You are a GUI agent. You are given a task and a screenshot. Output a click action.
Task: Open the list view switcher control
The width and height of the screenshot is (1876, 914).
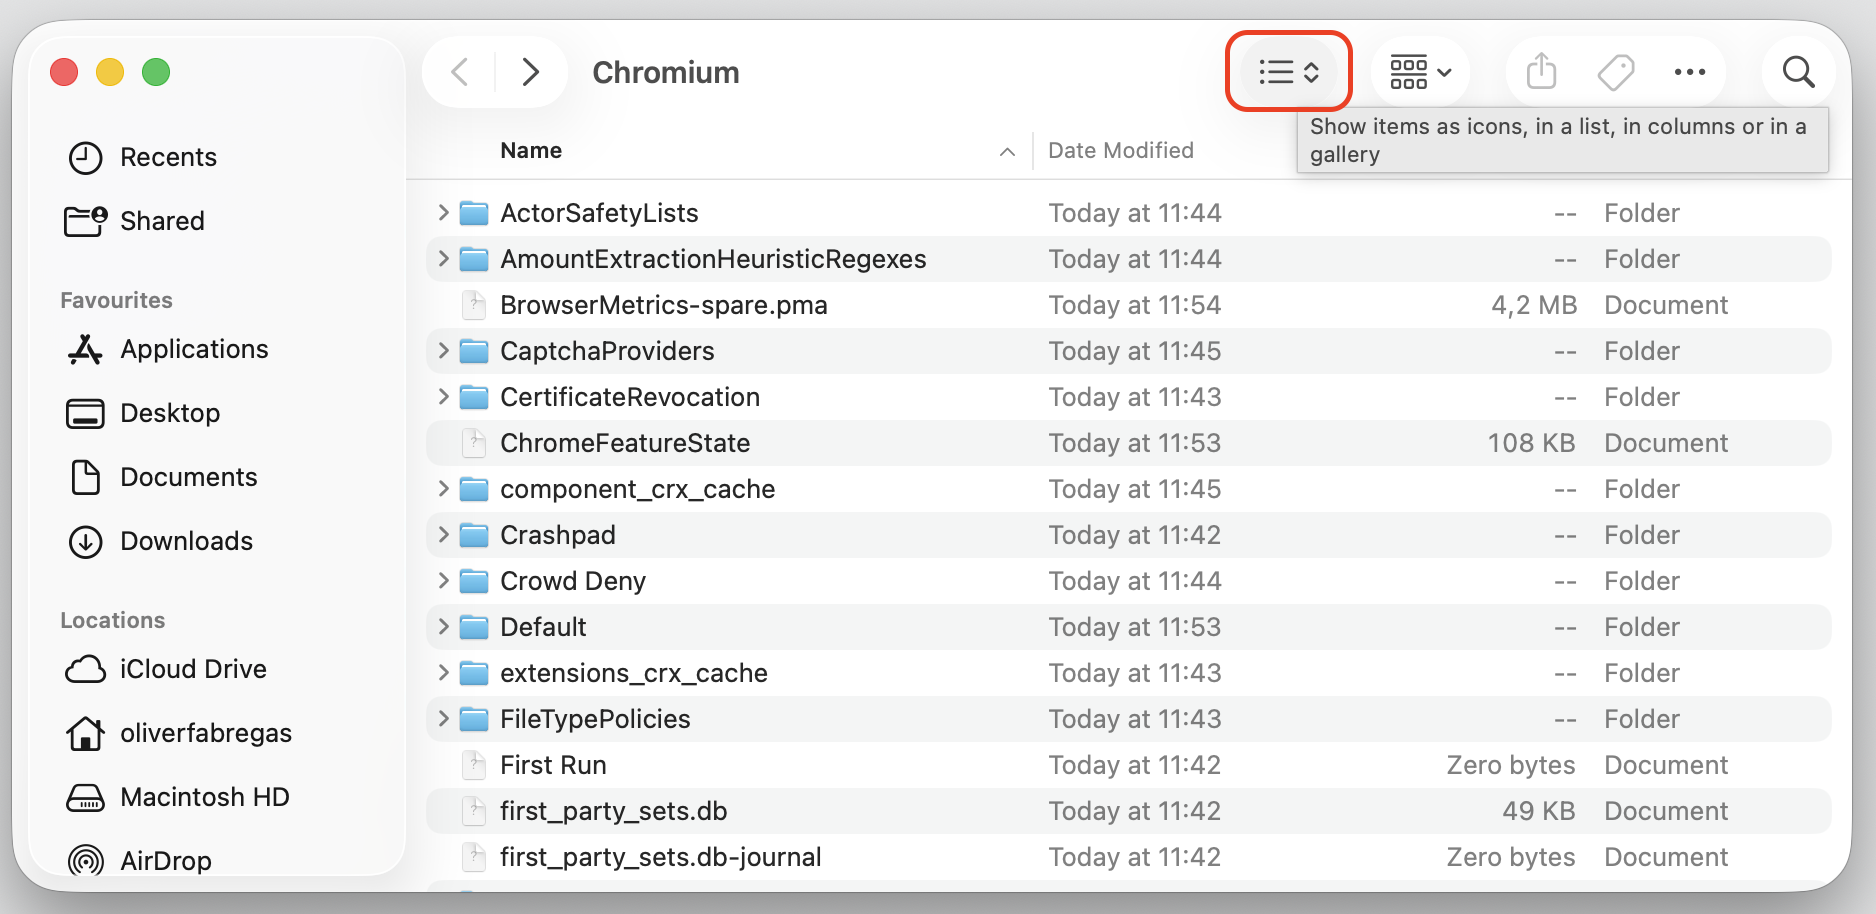coord(1289,72)
